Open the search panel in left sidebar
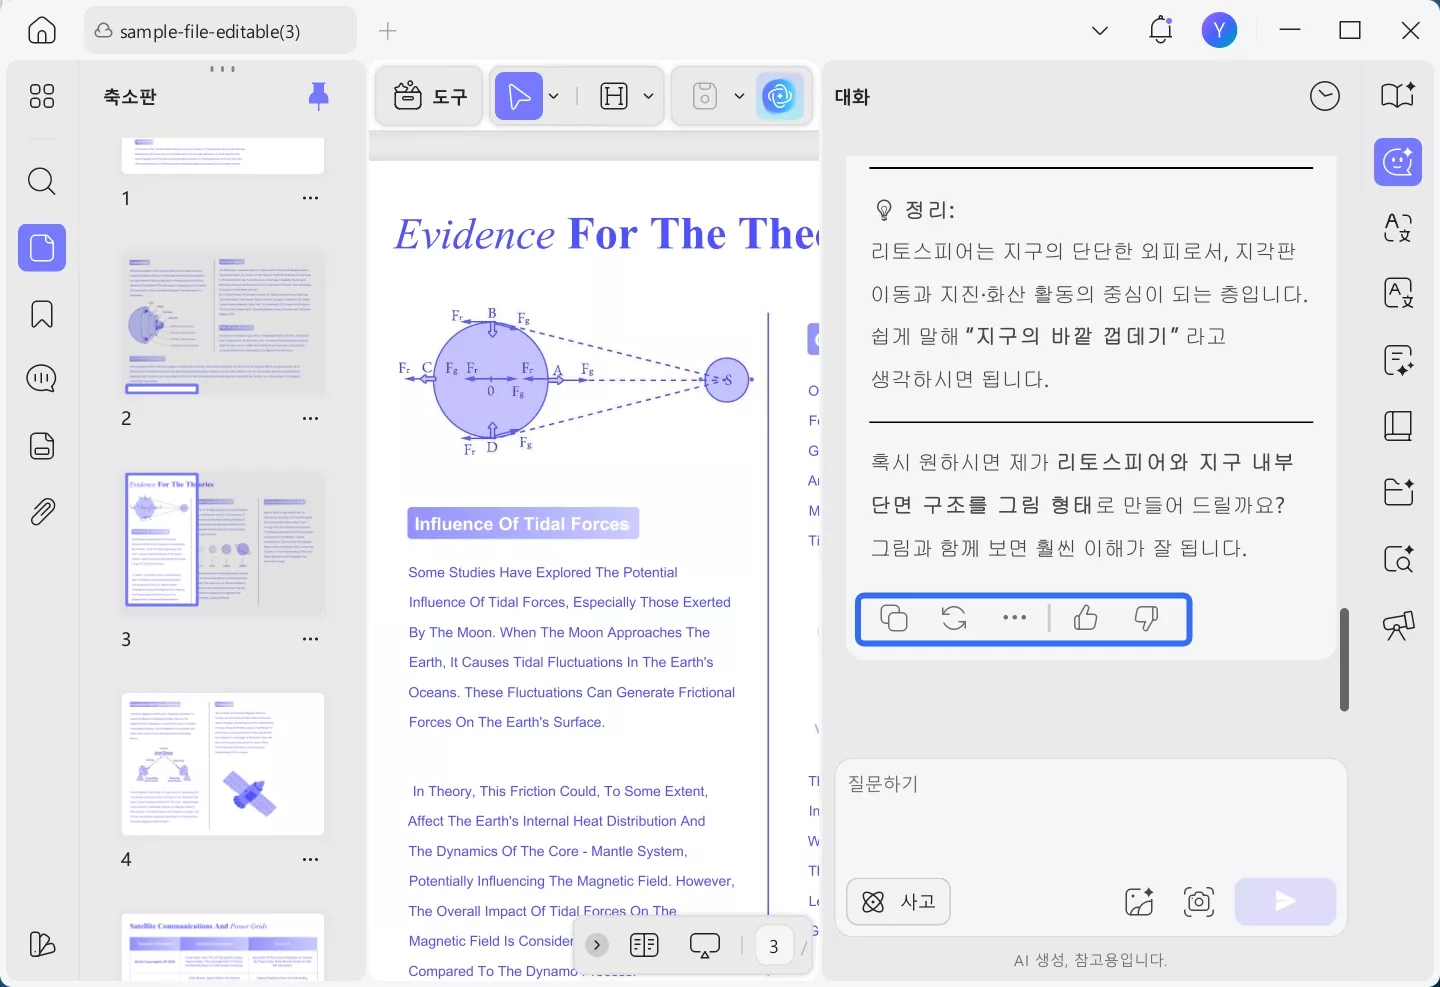 (x=42, y=181)
